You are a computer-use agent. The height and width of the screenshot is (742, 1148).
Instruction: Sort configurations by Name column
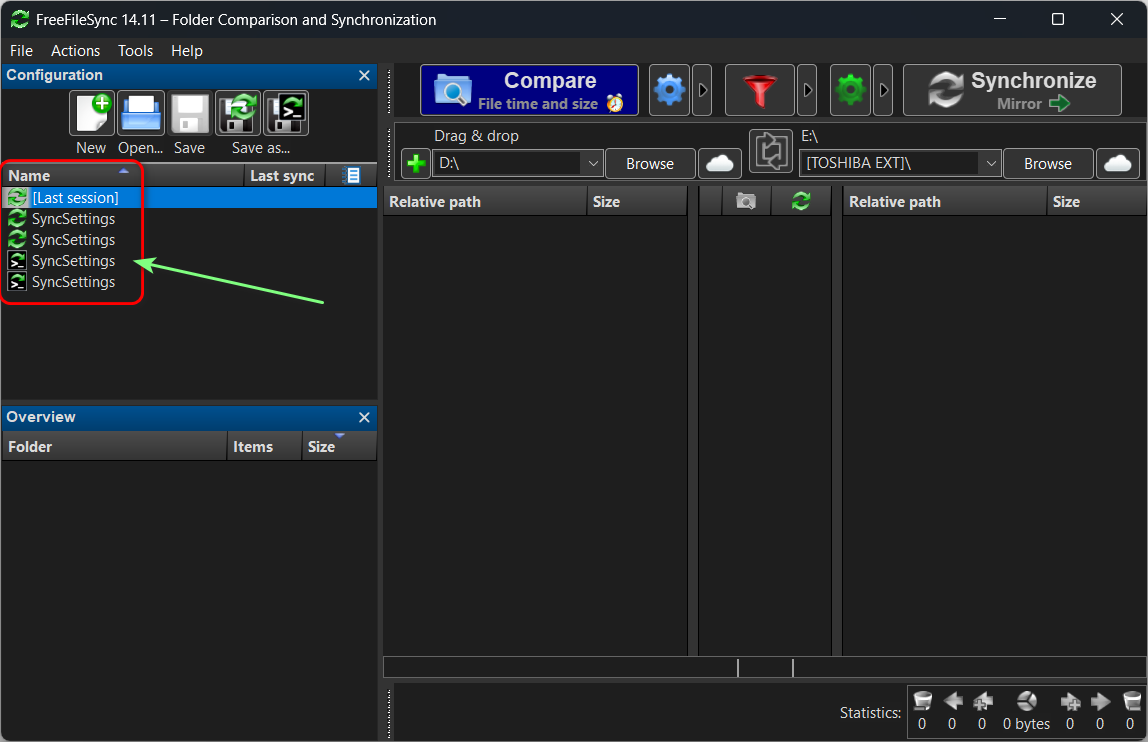(x=123, y=176)
